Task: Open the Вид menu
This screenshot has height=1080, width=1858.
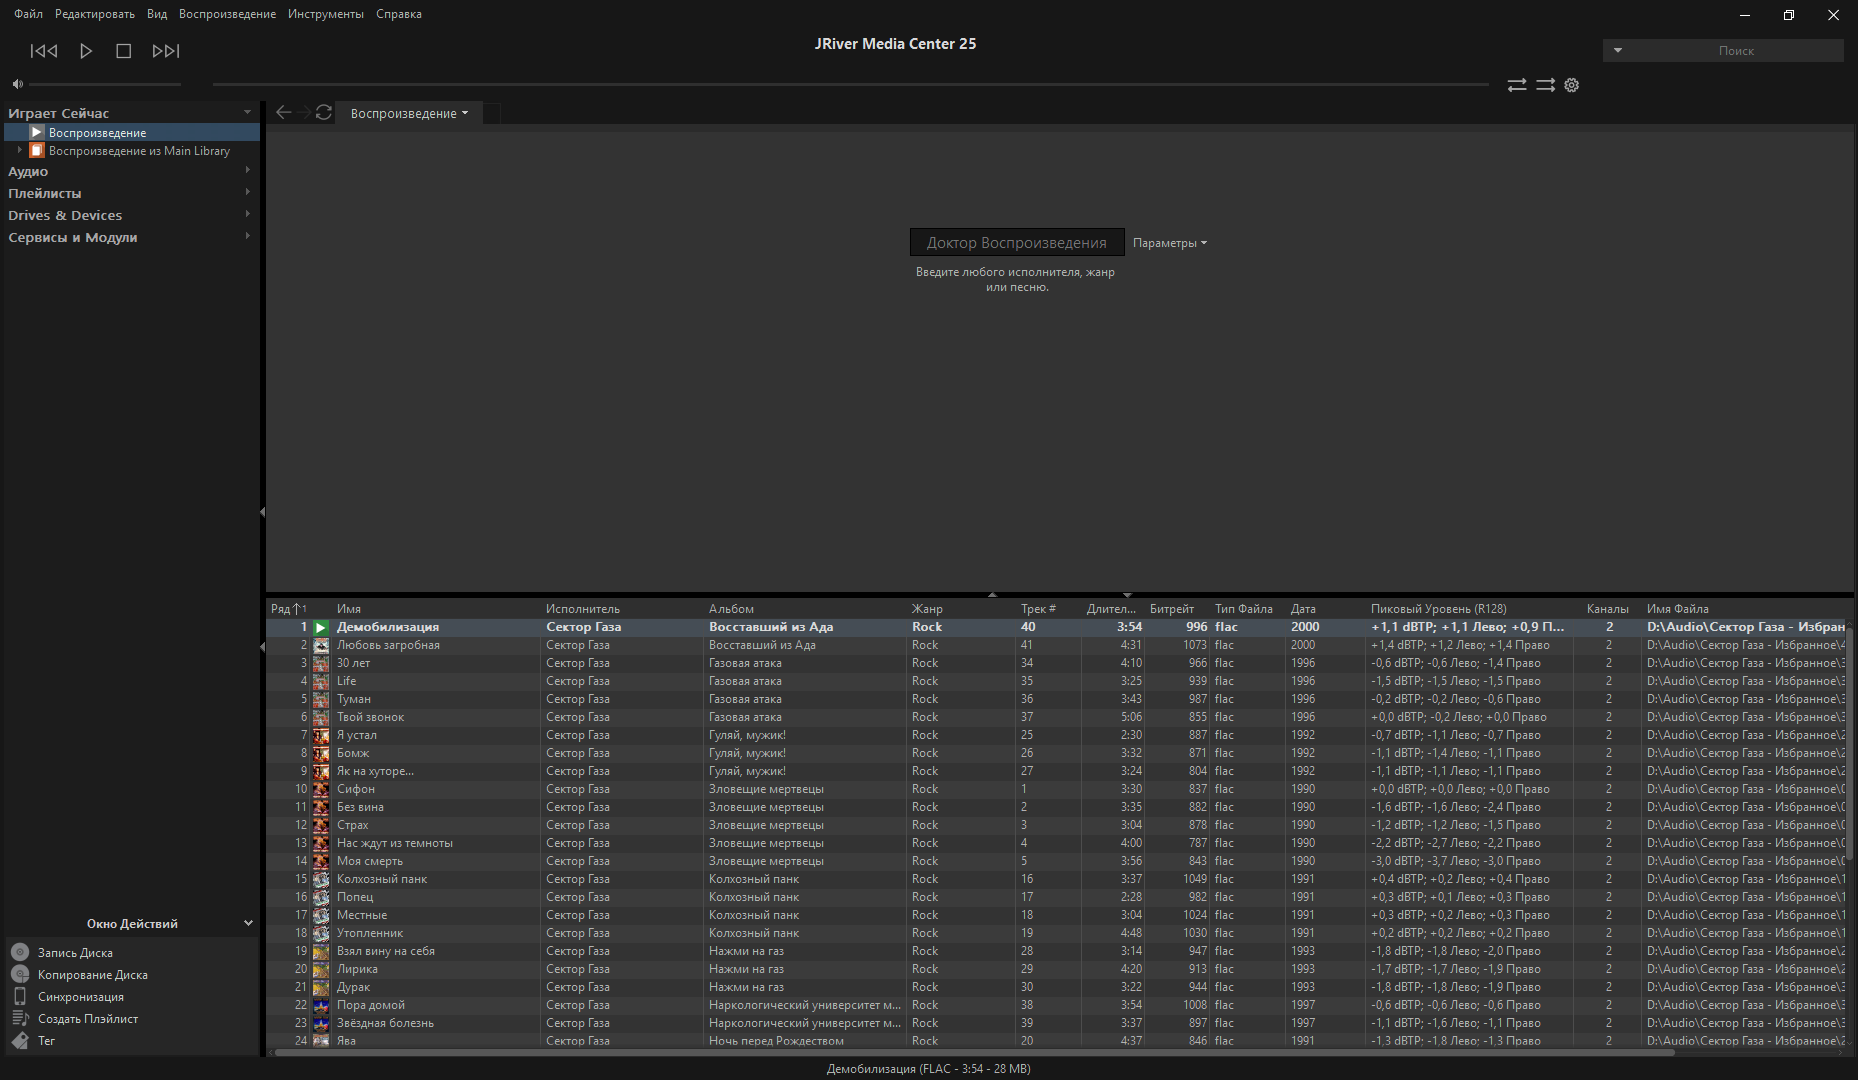Action: click(157, 14)
